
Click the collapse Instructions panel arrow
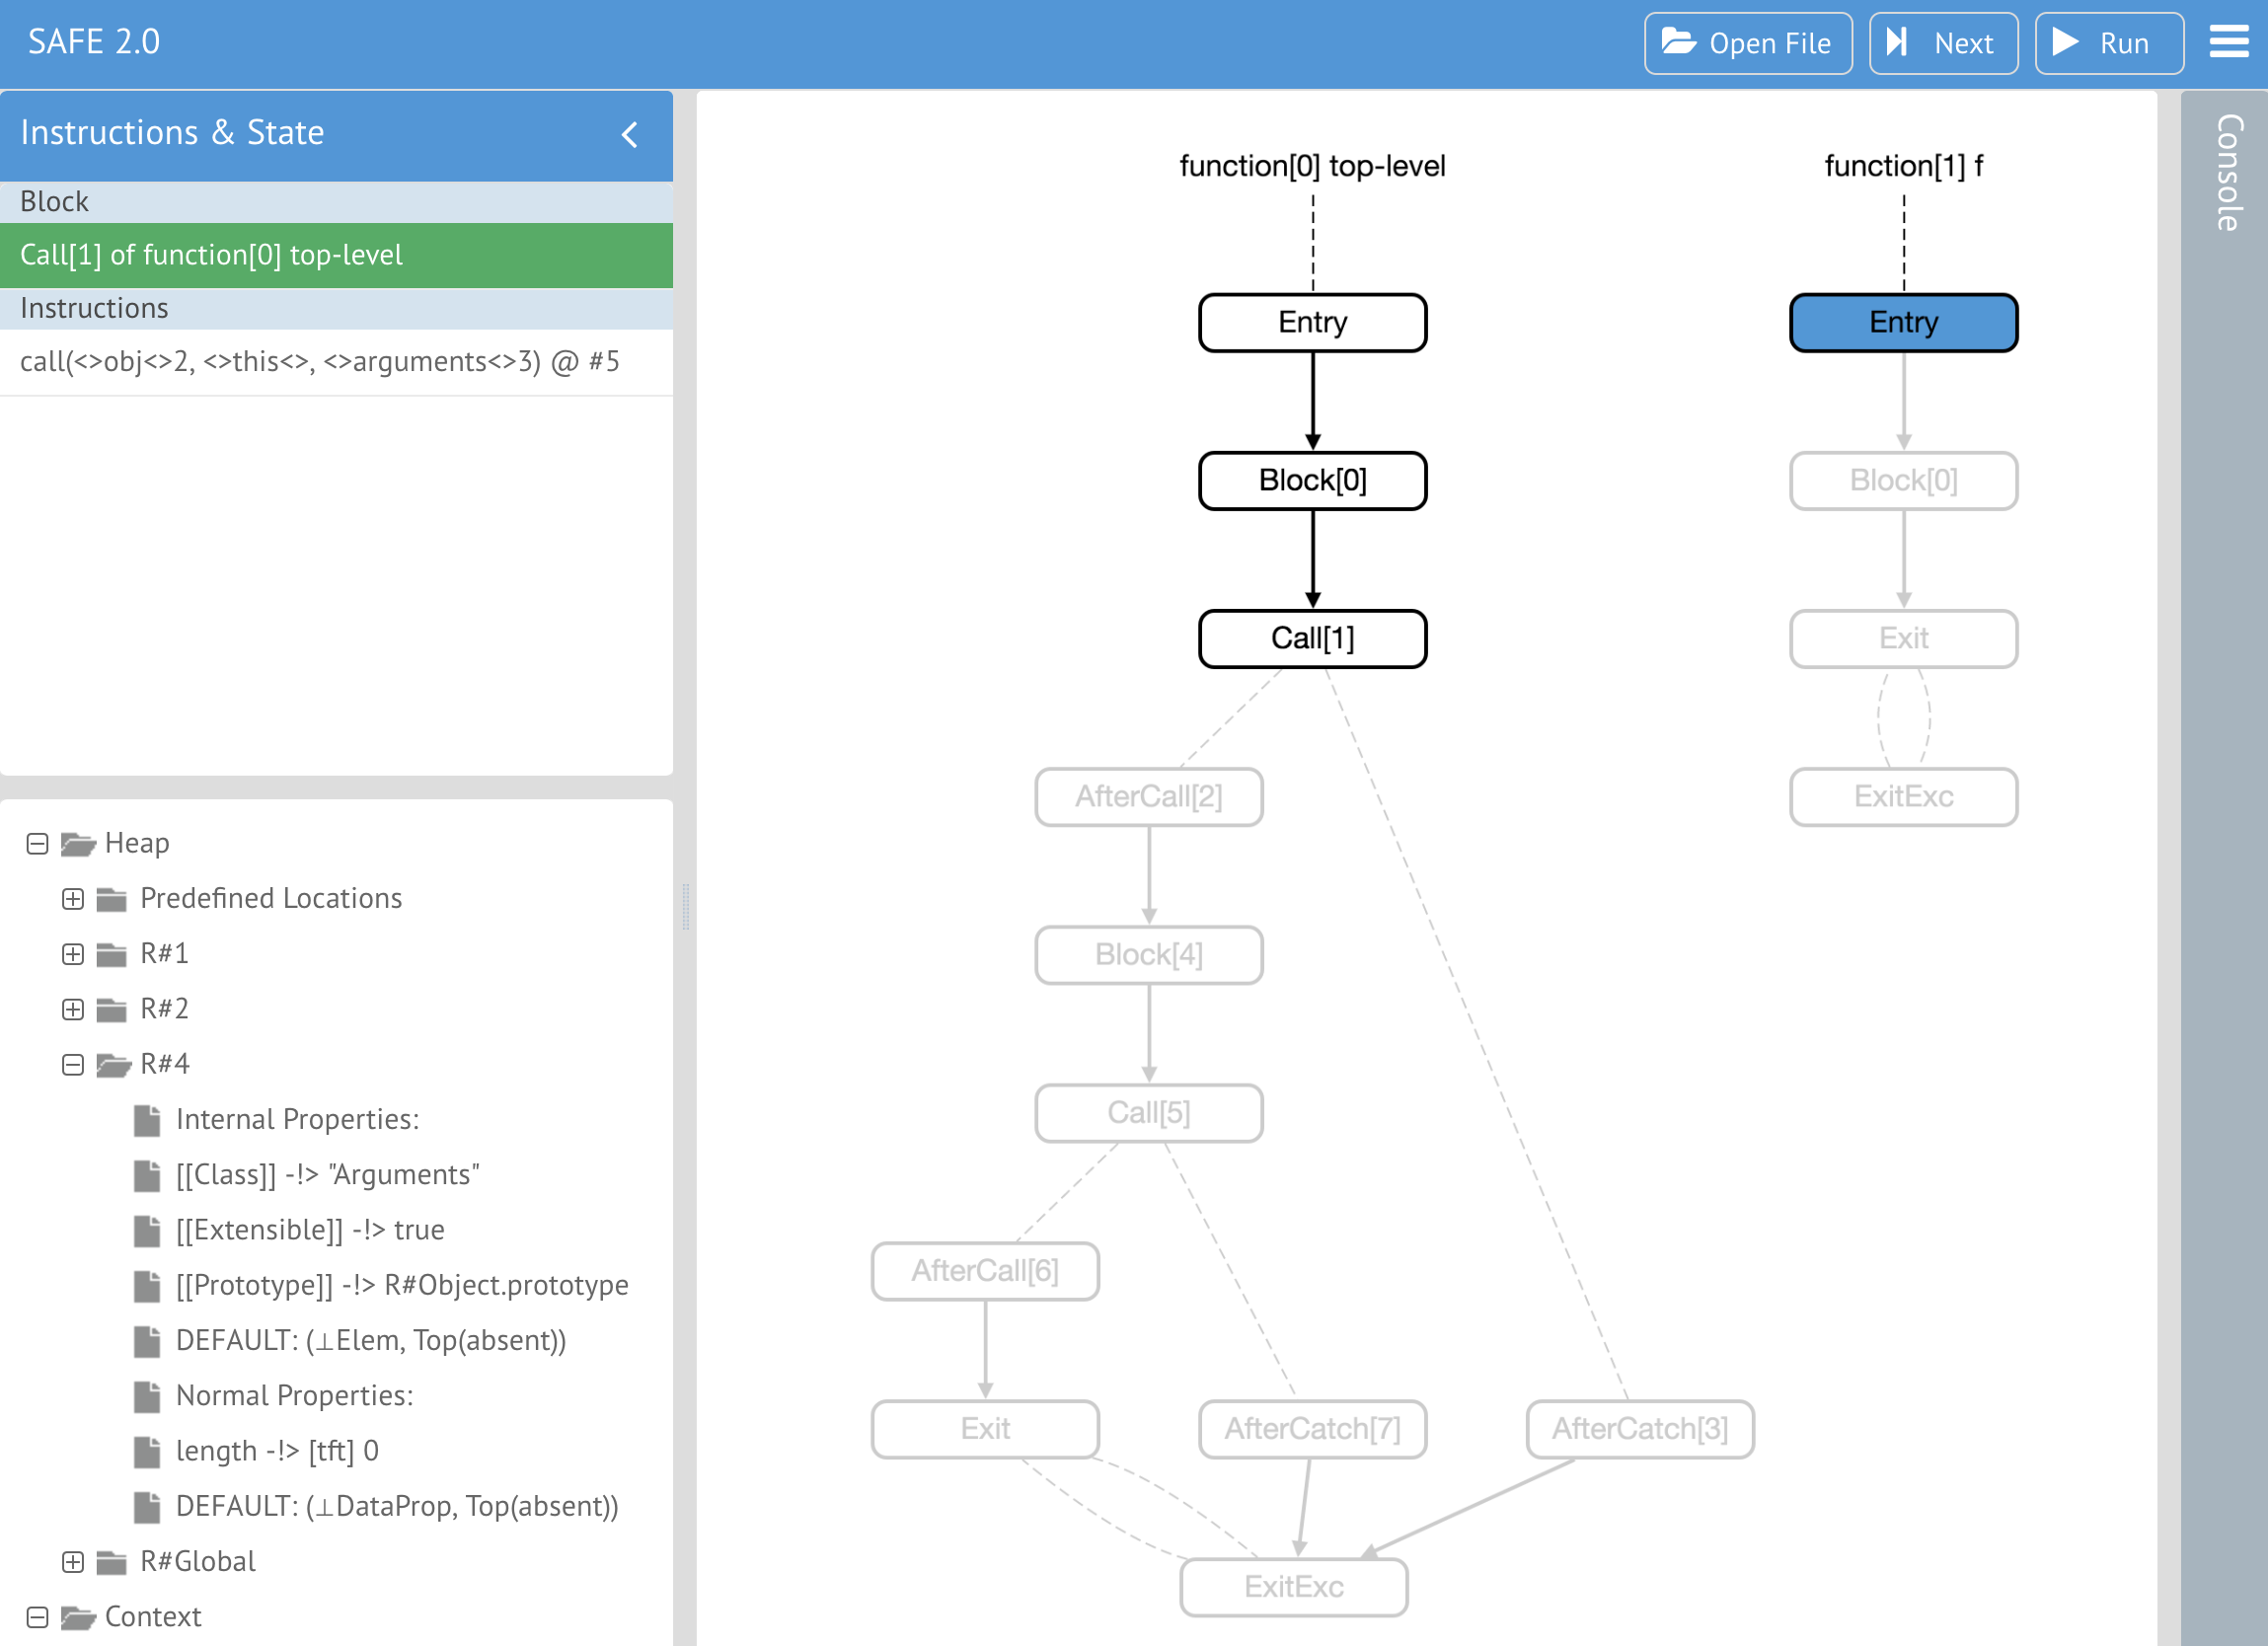click(x=631, y=134)
